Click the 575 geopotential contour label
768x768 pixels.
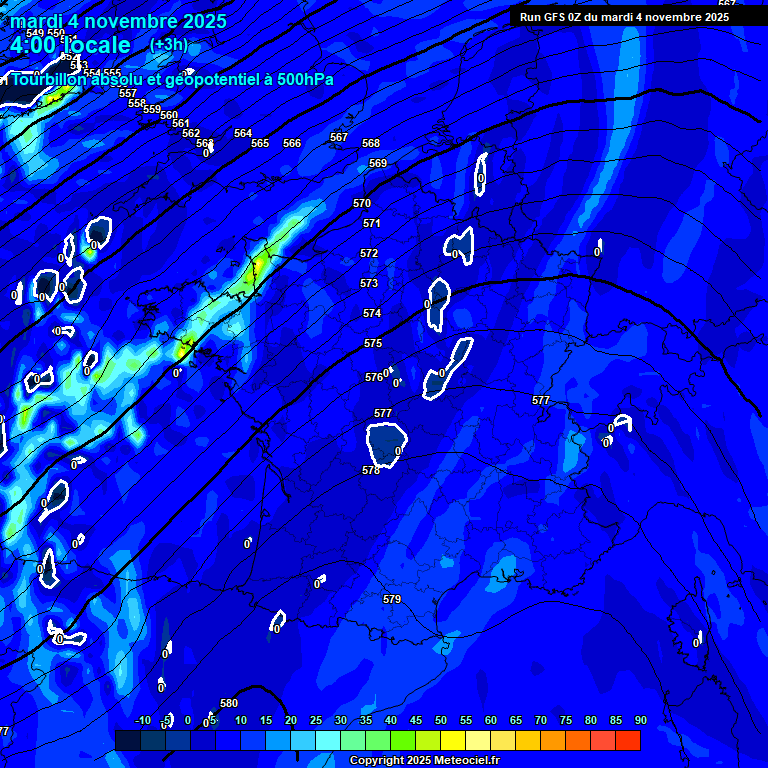tap(373, 343)
